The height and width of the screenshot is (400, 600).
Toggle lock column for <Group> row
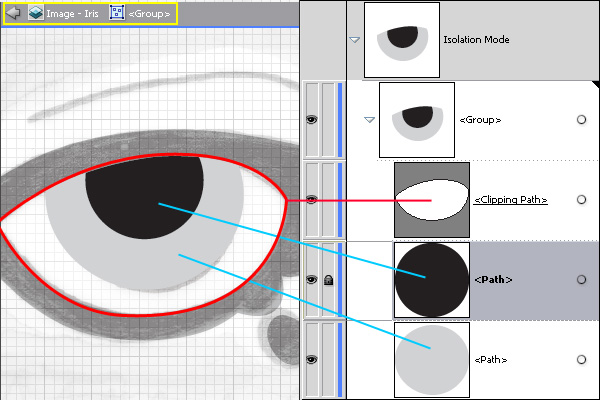(328, 120)
